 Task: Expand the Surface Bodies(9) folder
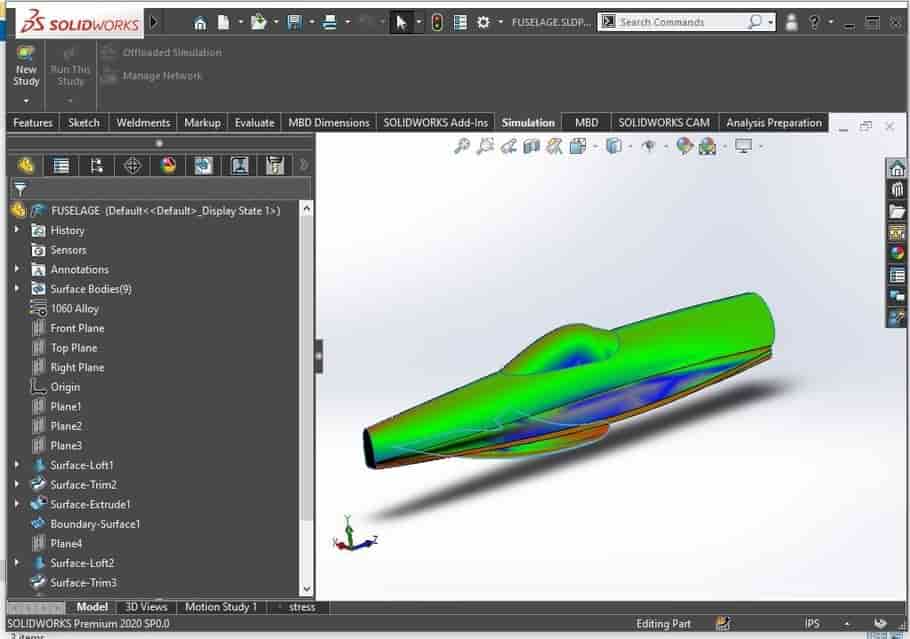click(x=18, y=288)
